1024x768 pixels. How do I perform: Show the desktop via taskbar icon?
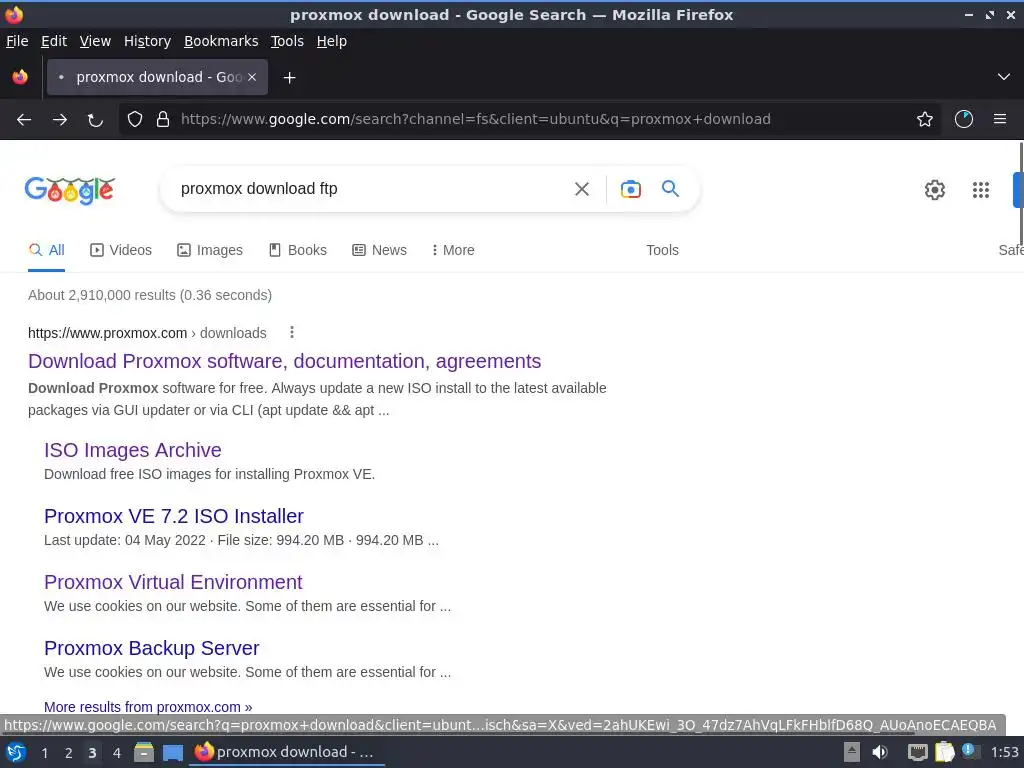click(x=172, y=753)
